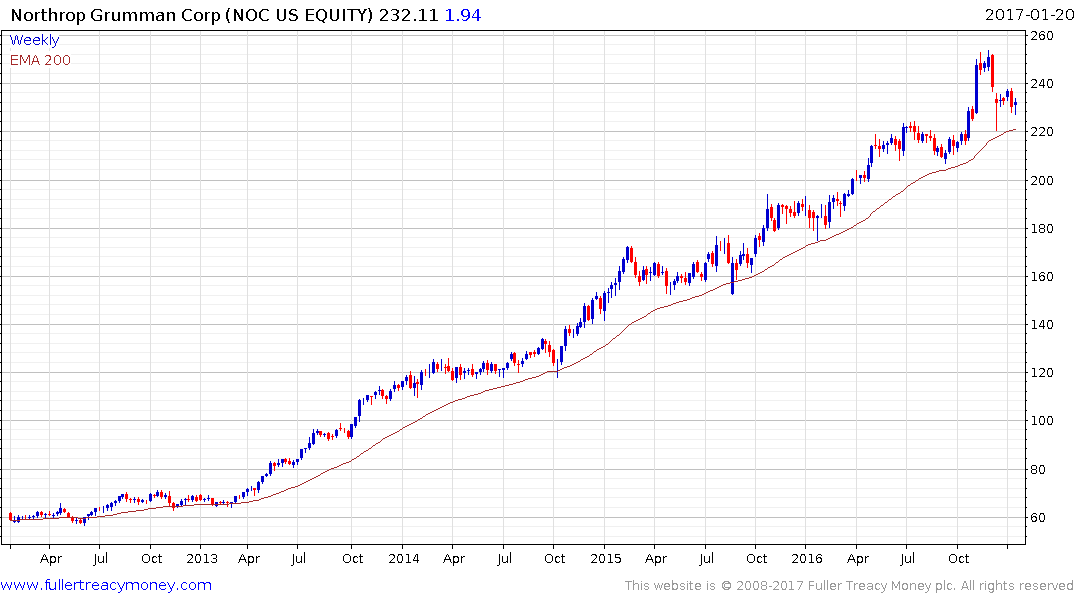The height and width of the screenshot is (600, 1075).
Task: Click the 220 price axis label
Action: point(1042,132)
